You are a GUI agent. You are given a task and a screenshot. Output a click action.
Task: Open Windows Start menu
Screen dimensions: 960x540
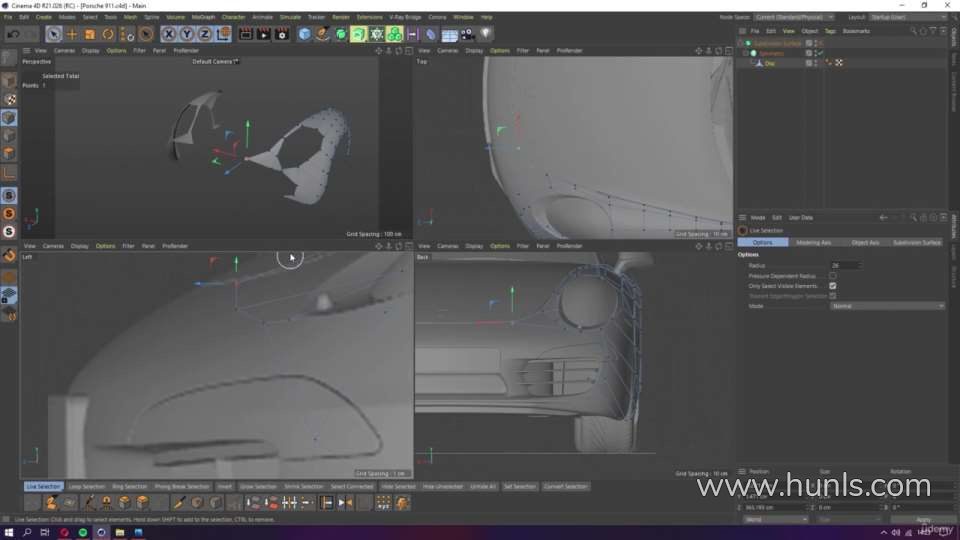[x=9, y=533]
